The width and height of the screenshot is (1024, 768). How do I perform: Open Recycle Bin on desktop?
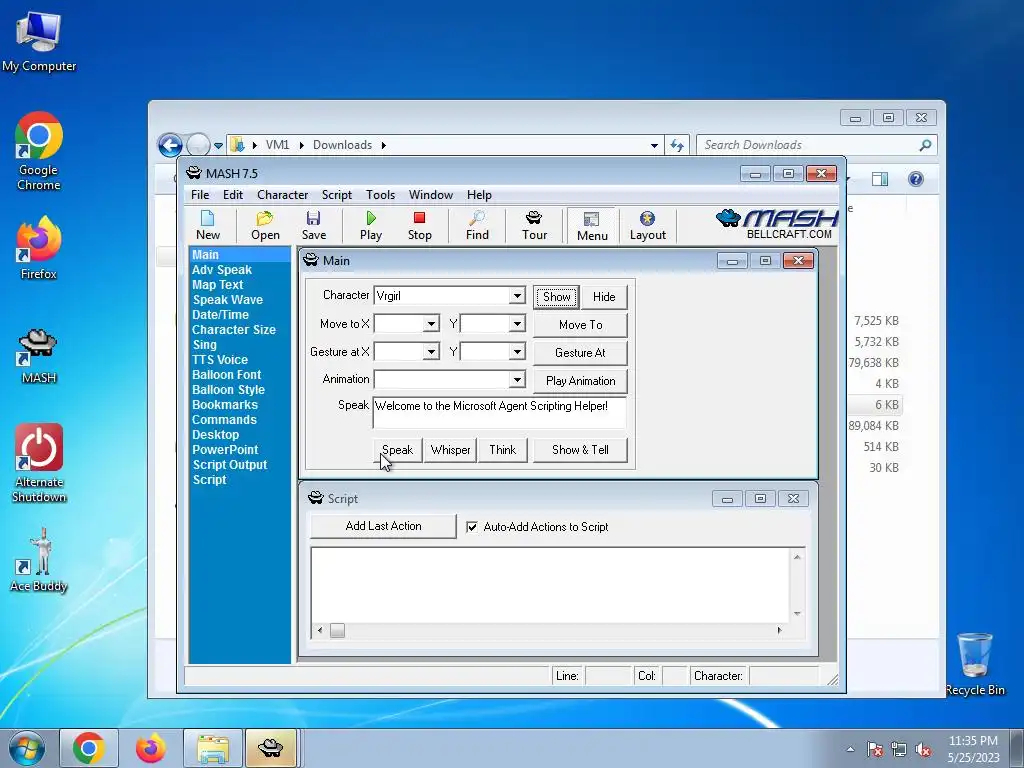click(975, 664)
